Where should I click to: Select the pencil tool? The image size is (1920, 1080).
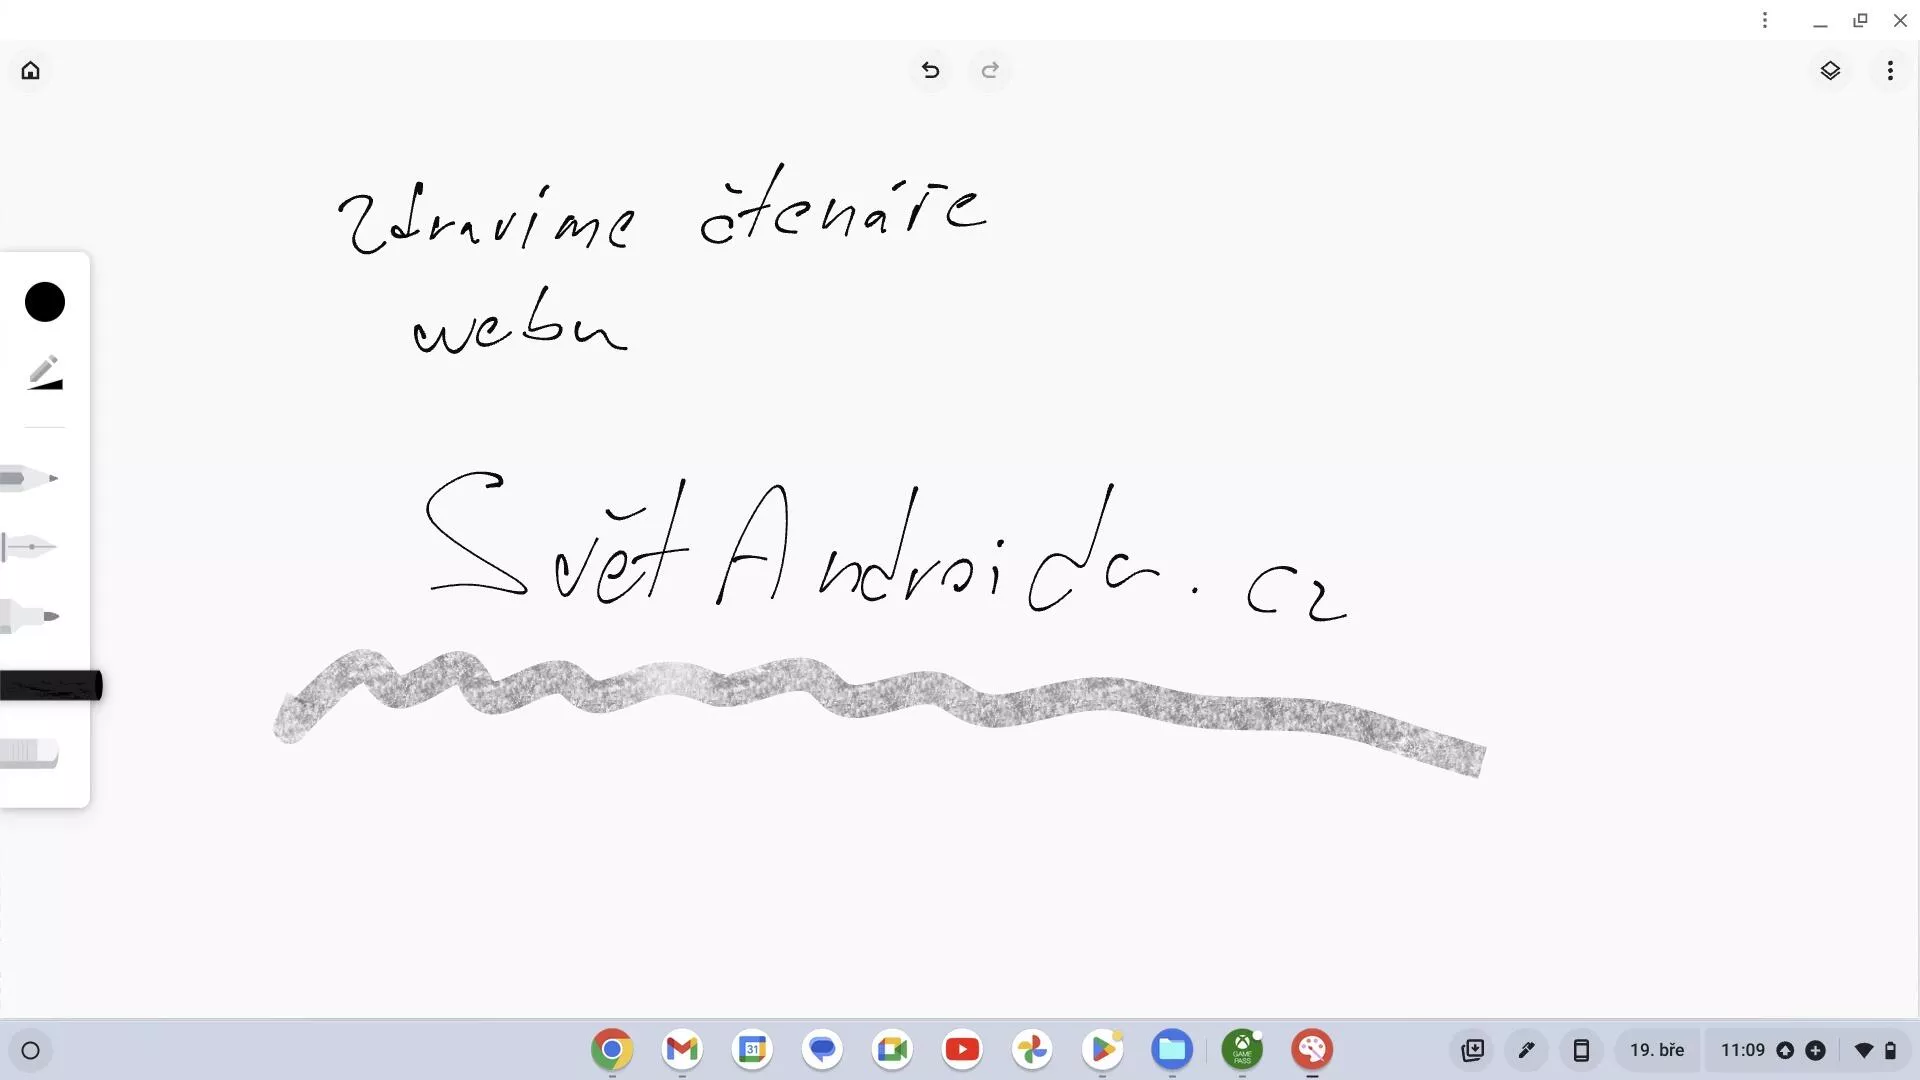click(30, 479)
